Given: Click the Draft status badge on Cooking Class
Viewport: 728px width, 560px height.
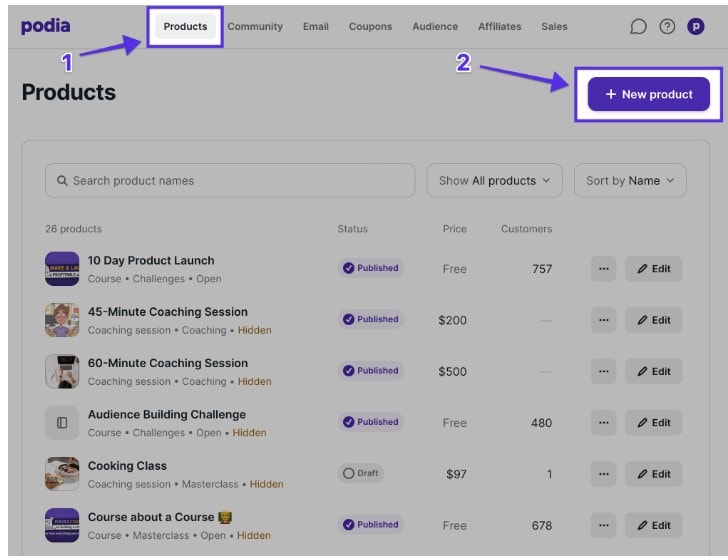Looking at the screenshot, I should (x=361, y=474).
